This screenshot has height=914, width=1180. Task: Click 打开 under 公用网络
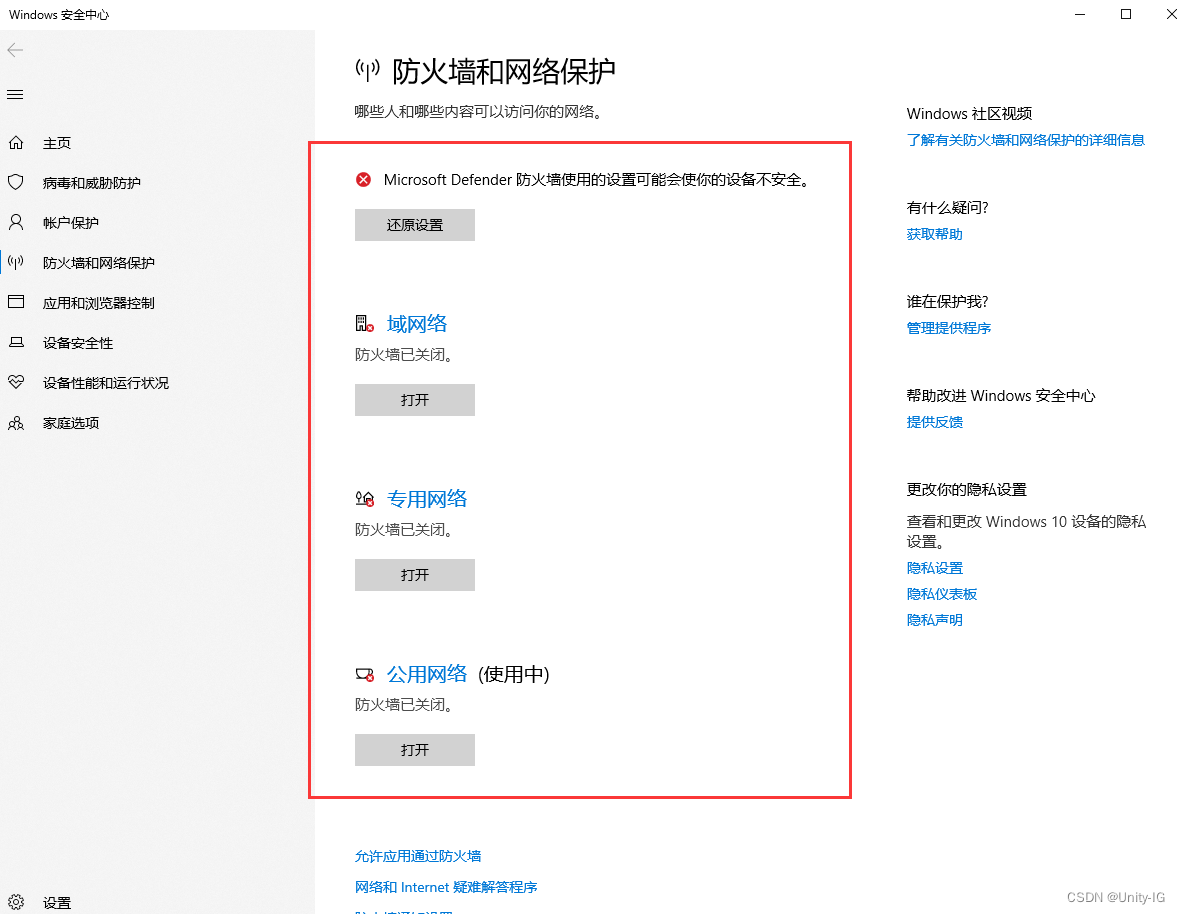point(415,750)
